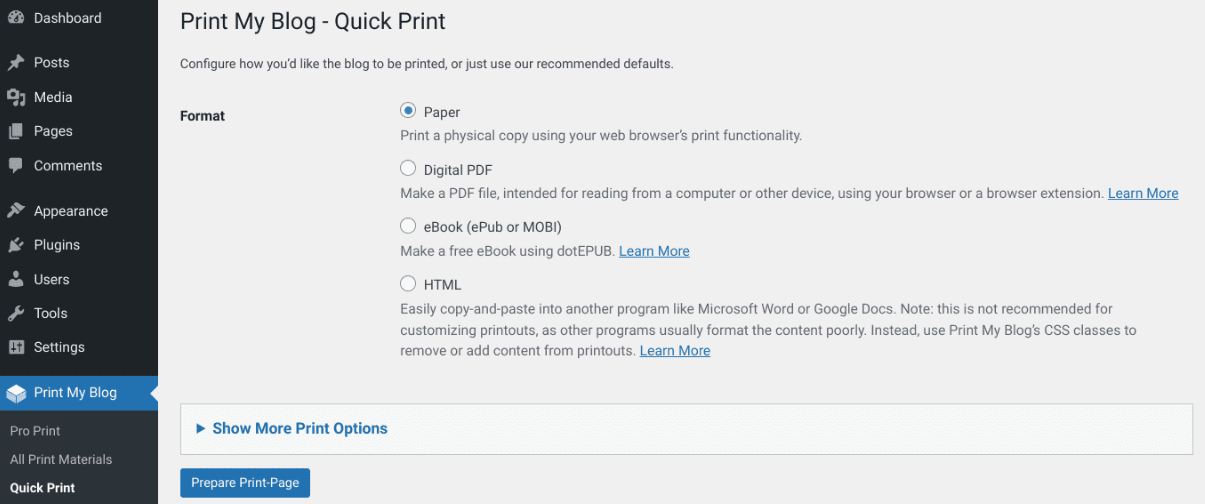Expand Show More Print Options

click(299, 428)
